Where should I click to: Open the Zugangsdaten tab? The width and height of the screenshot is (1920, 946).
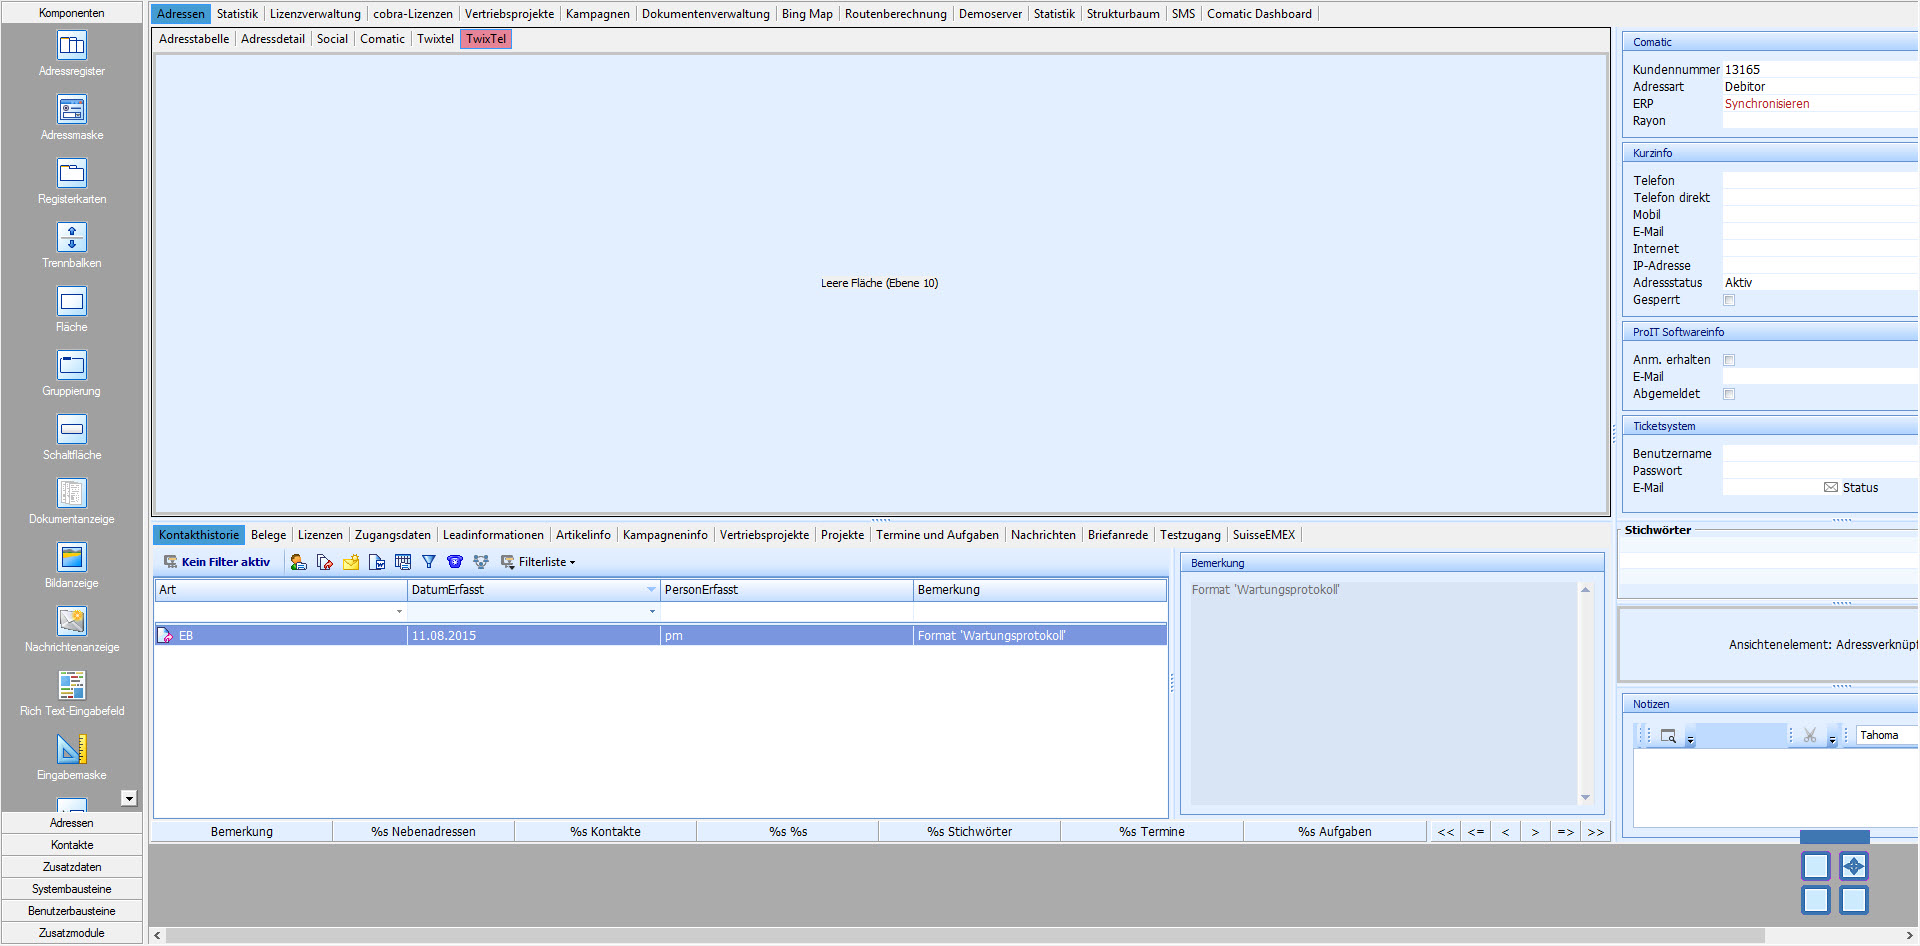pos(392,535)
